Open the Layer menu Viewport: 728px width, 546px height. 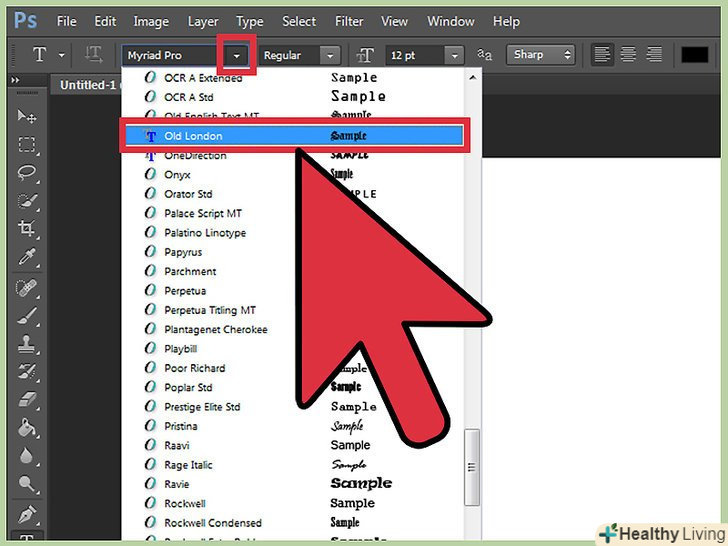203,21
